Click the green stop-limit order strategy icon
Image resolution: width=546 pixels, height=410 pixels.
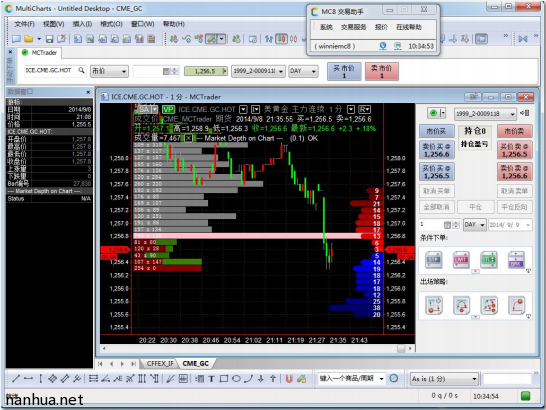(x=489, y=260)
